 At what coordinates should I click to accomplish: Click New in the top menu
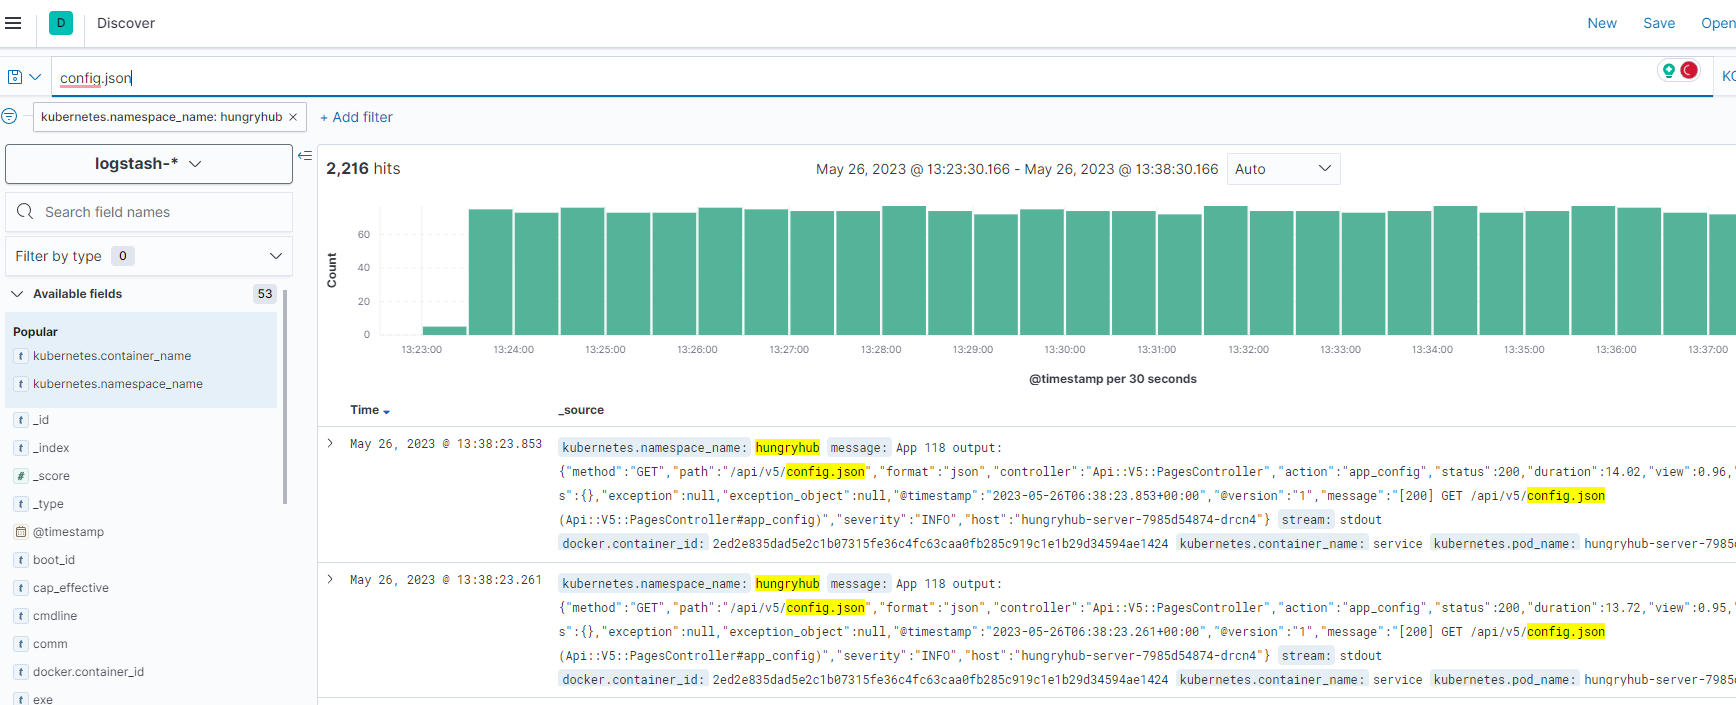pos(1601,23)
